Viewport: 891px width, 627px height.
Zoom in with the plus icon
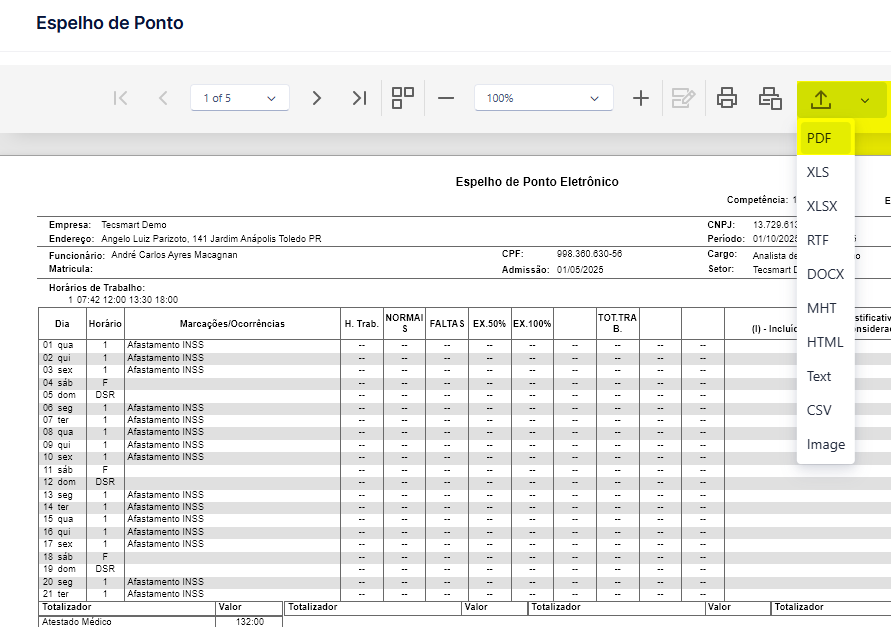[x=641, y=98]
